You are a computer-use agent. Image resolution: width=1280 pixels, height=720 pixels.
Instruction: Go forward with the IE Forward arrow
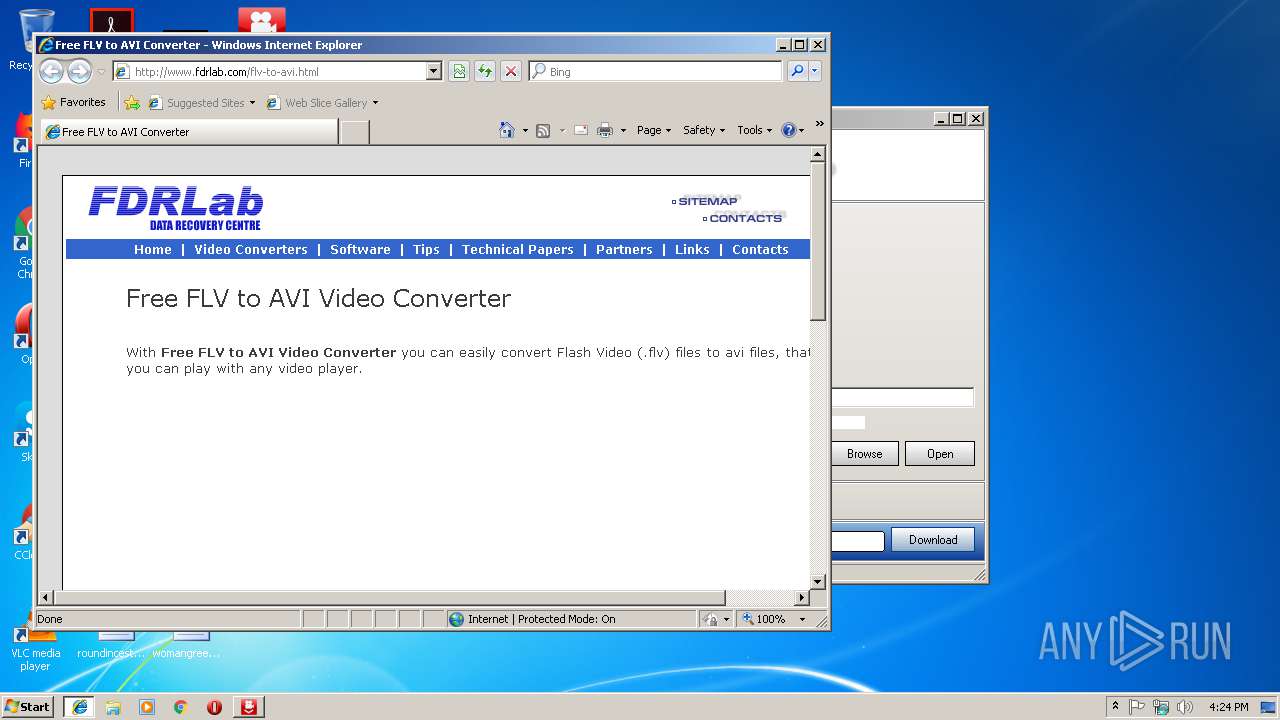pos(79,71)
